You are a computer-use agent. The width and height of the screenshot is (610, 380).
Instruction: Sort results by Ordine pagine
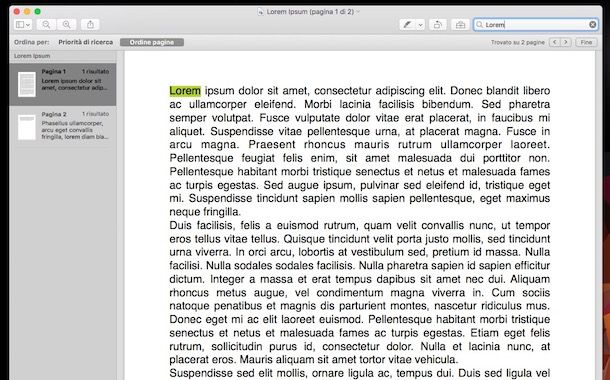pyautogui.click(x=152, y=42)
